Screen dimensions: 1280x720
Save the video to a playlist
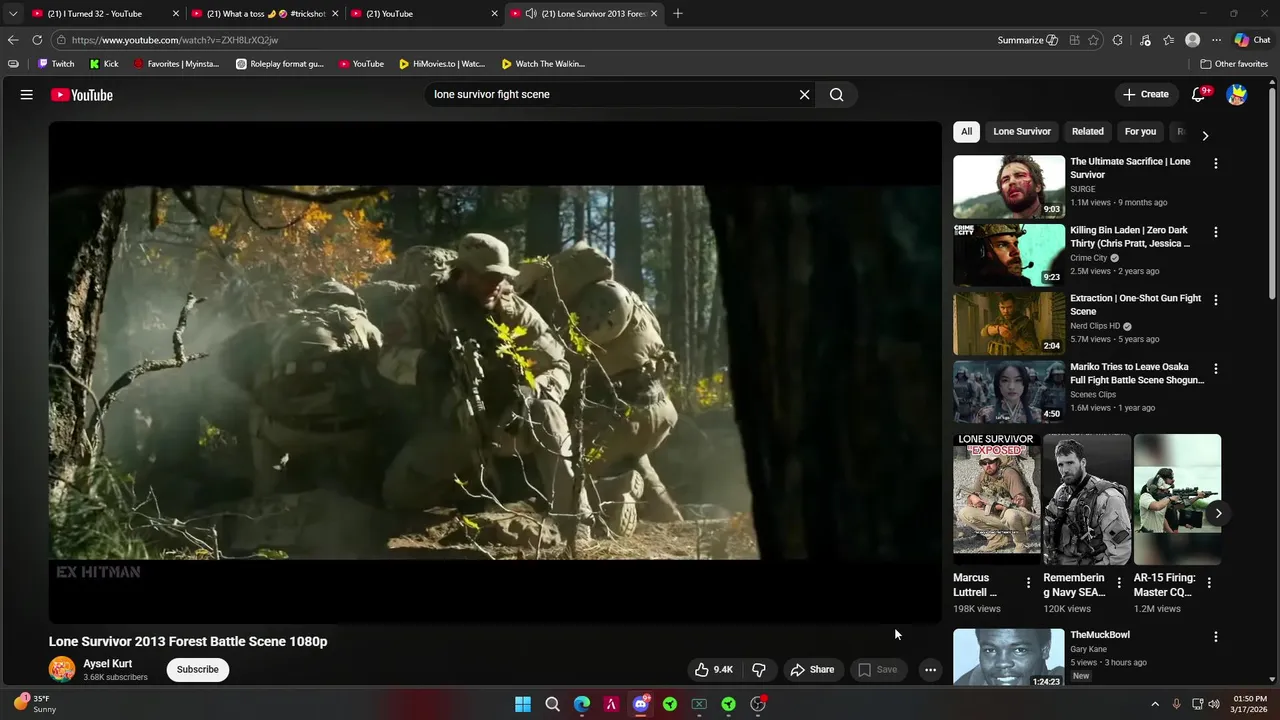(878, 670)
